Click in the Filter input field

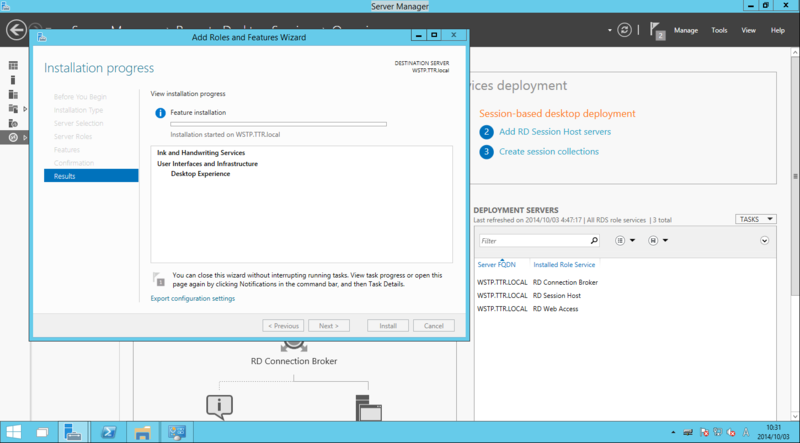pos(535,240)
